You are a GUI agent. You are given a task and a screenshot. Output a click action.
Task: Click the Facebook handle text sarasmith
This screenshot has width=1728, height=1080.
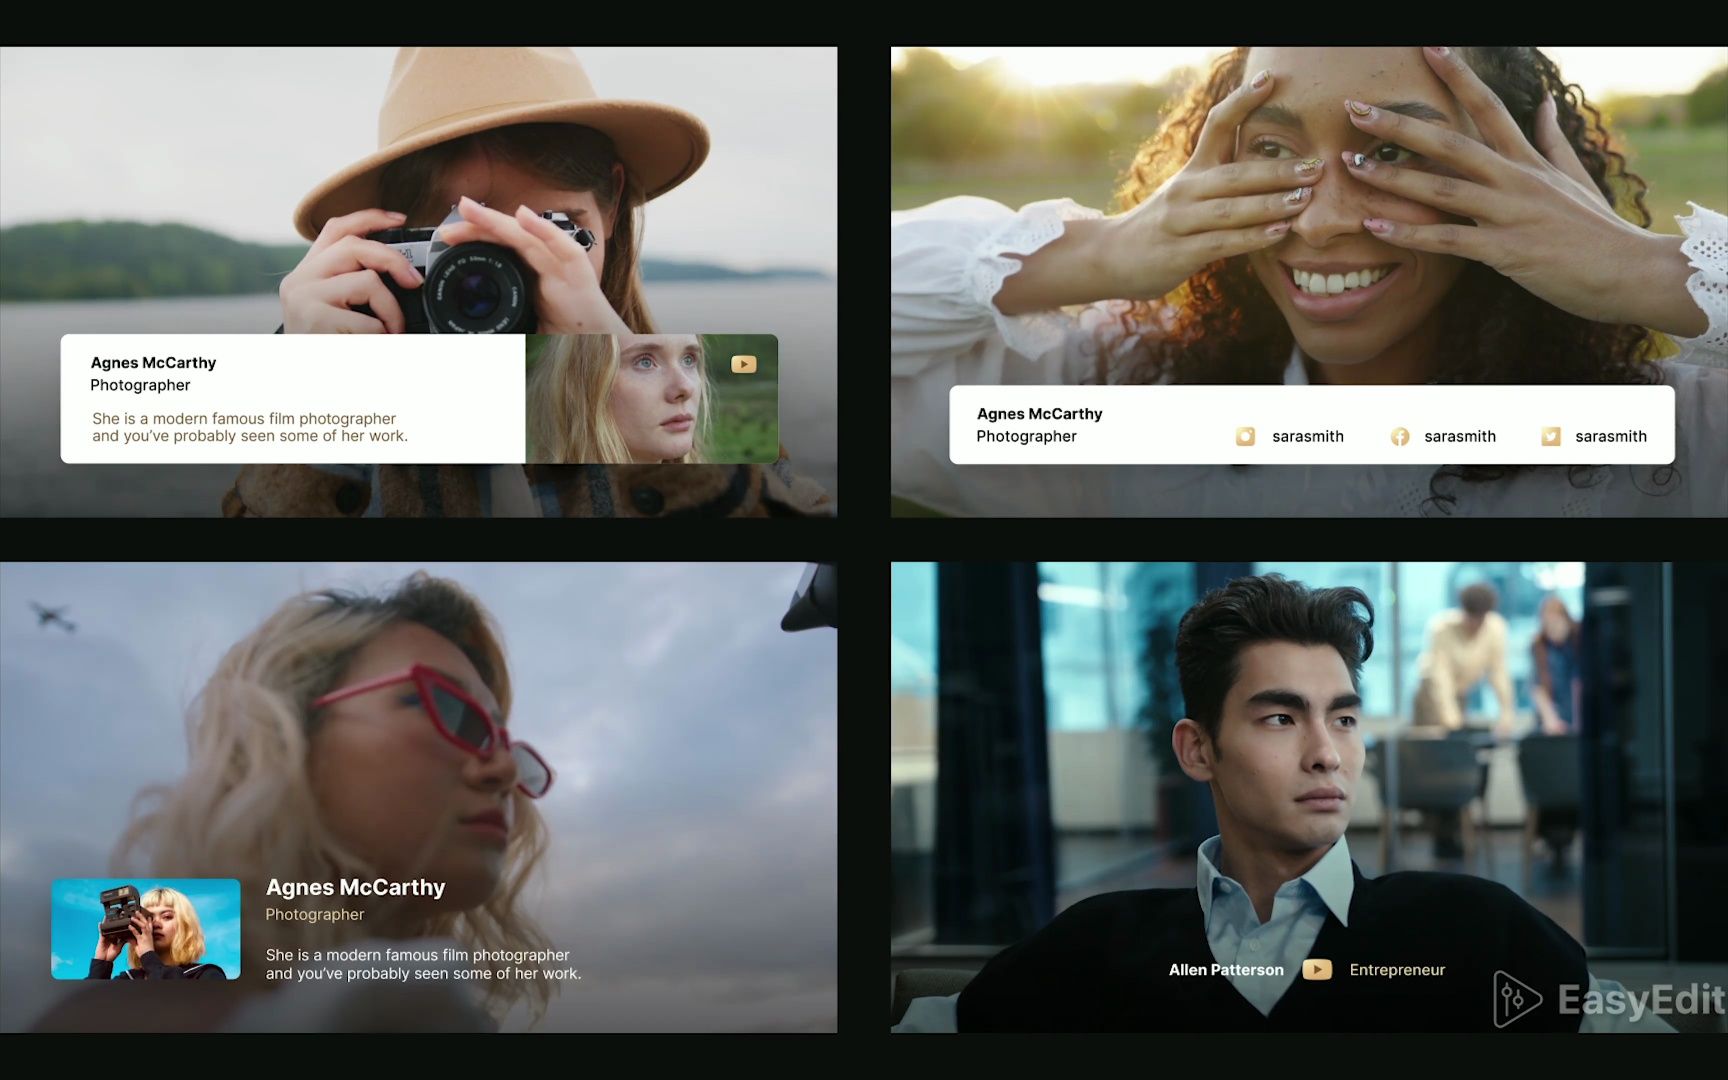pyautogui.click(x=1460, y=436)
